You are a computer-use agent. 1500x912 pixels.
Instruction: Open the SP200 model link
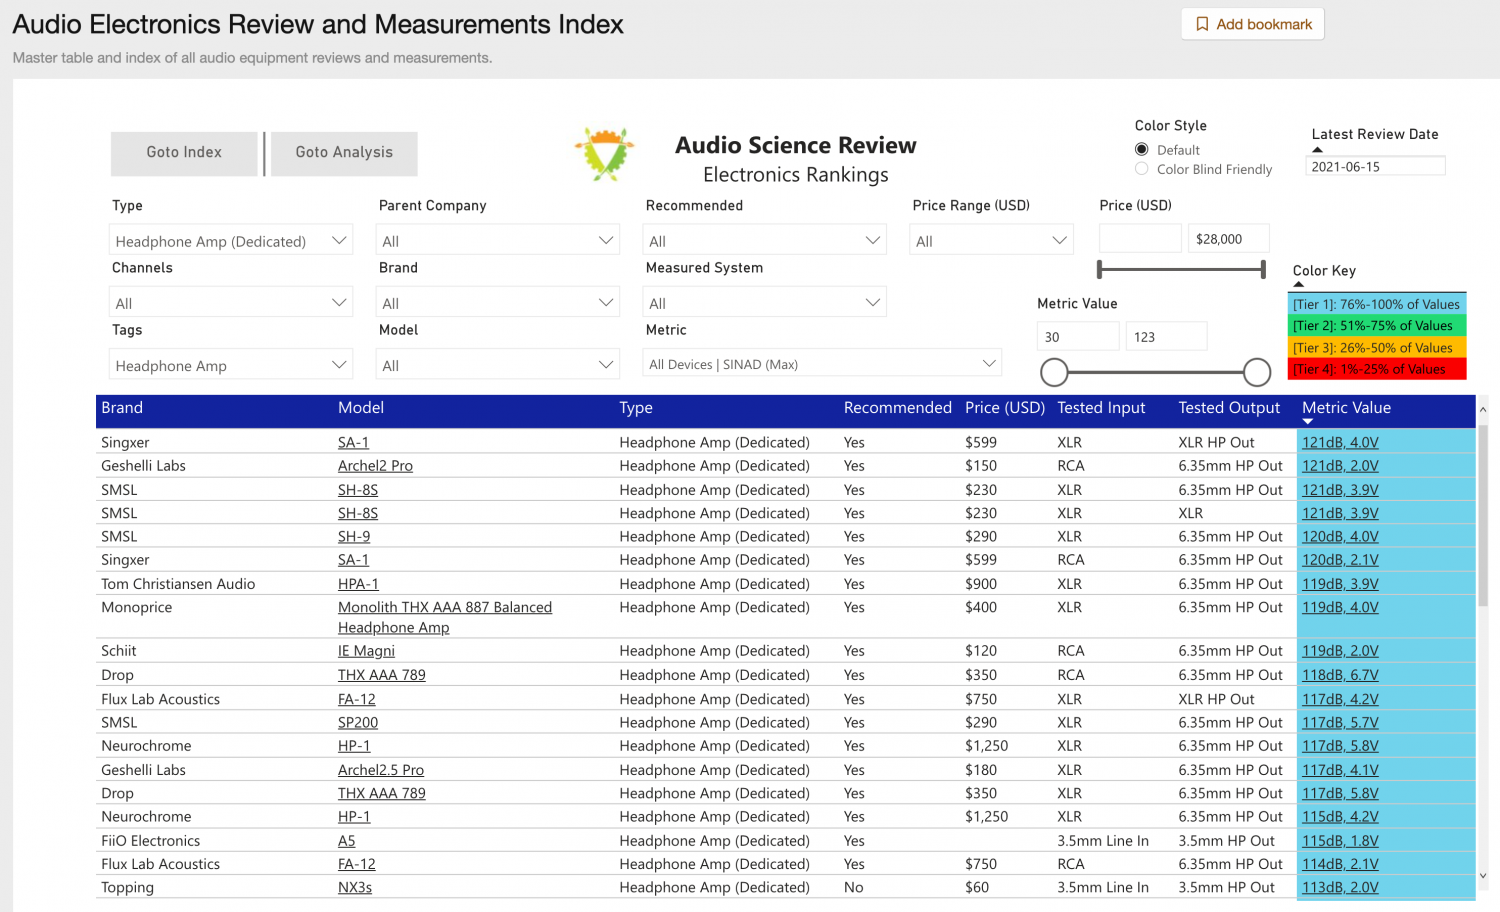click(x=358, y=722)
